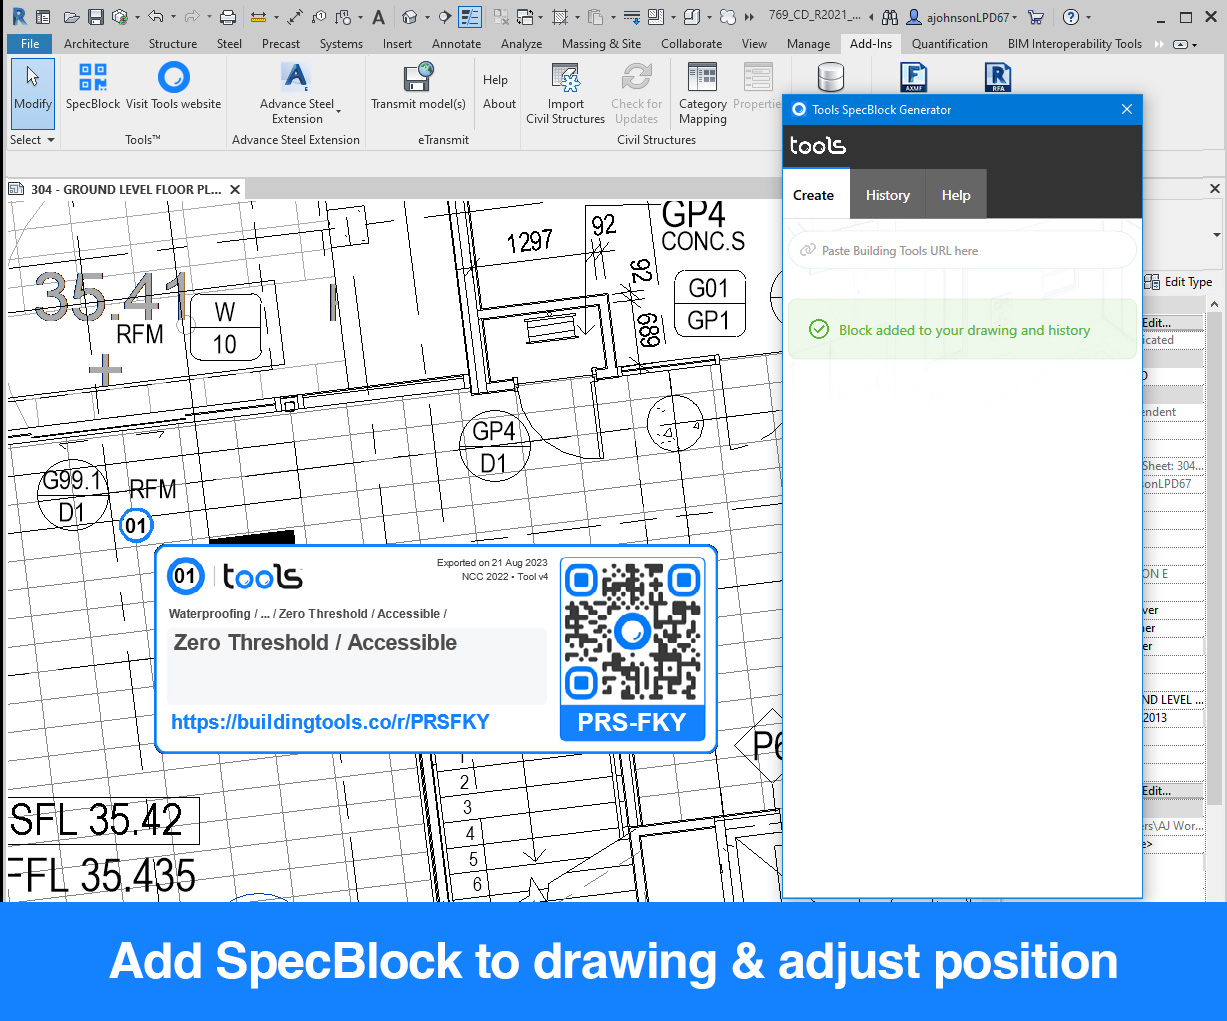This screenshot has height=1021, width=1227.
Task: Switch to the Architecture ribbon tab
Action: (x=96, y=44)
